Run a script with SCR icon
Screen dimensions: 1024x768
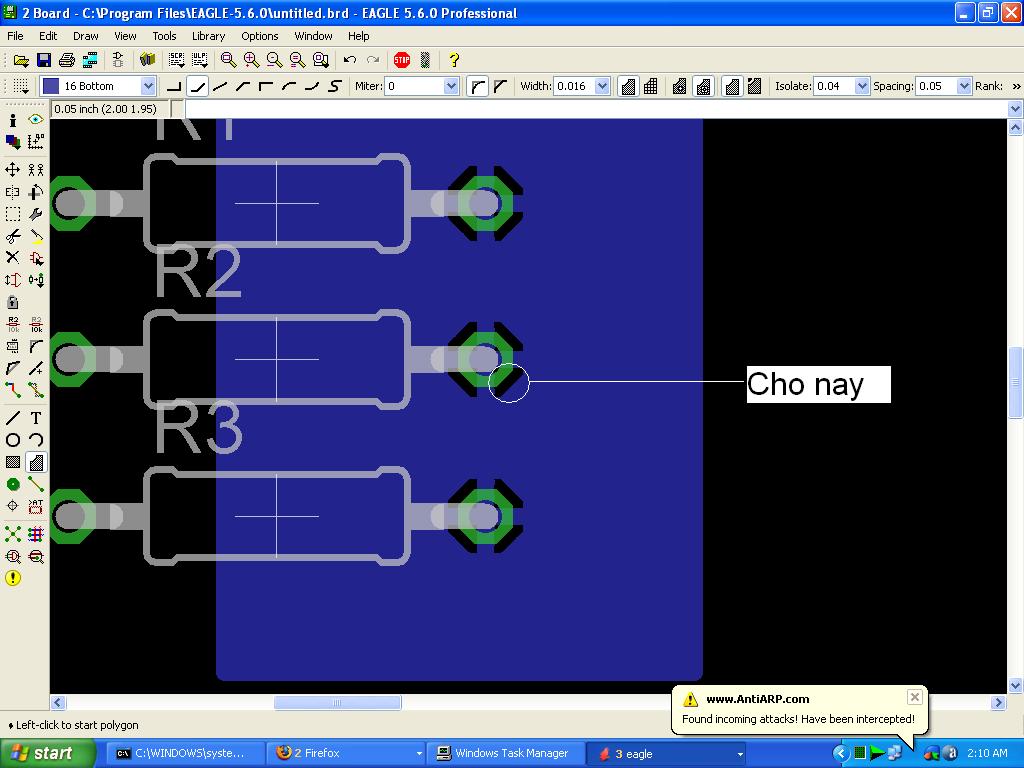coord(176,60)
